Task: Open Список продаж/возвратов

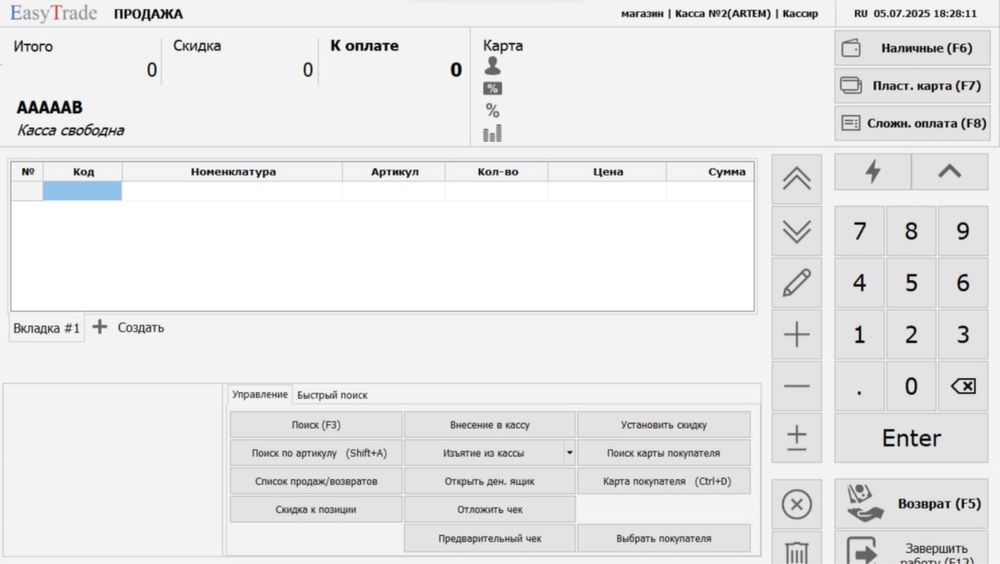Action: pos(316,481)
